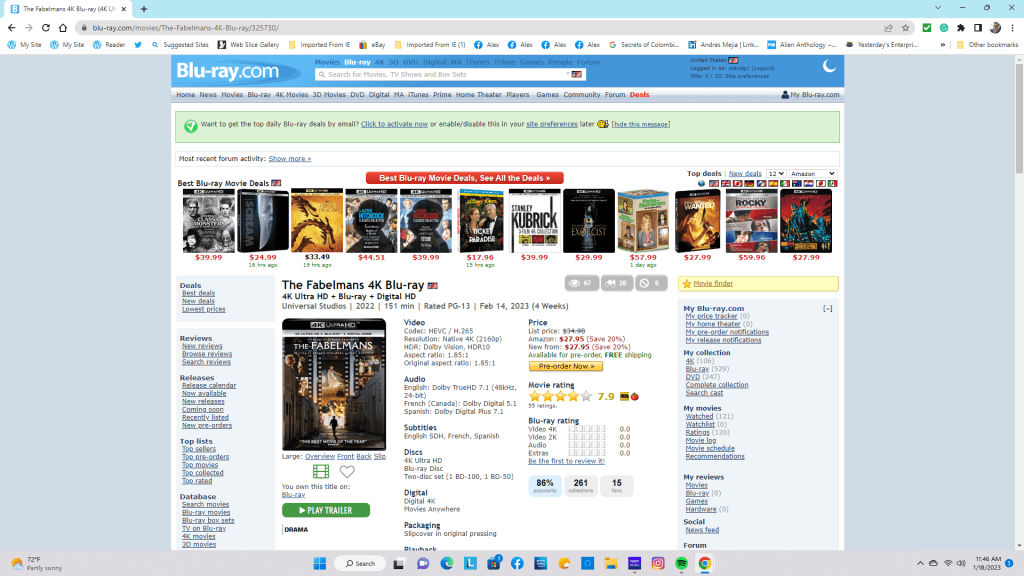1024x576 pixels.
Task: Toggle night mode with the moon icon
Action: pos(829,67)
